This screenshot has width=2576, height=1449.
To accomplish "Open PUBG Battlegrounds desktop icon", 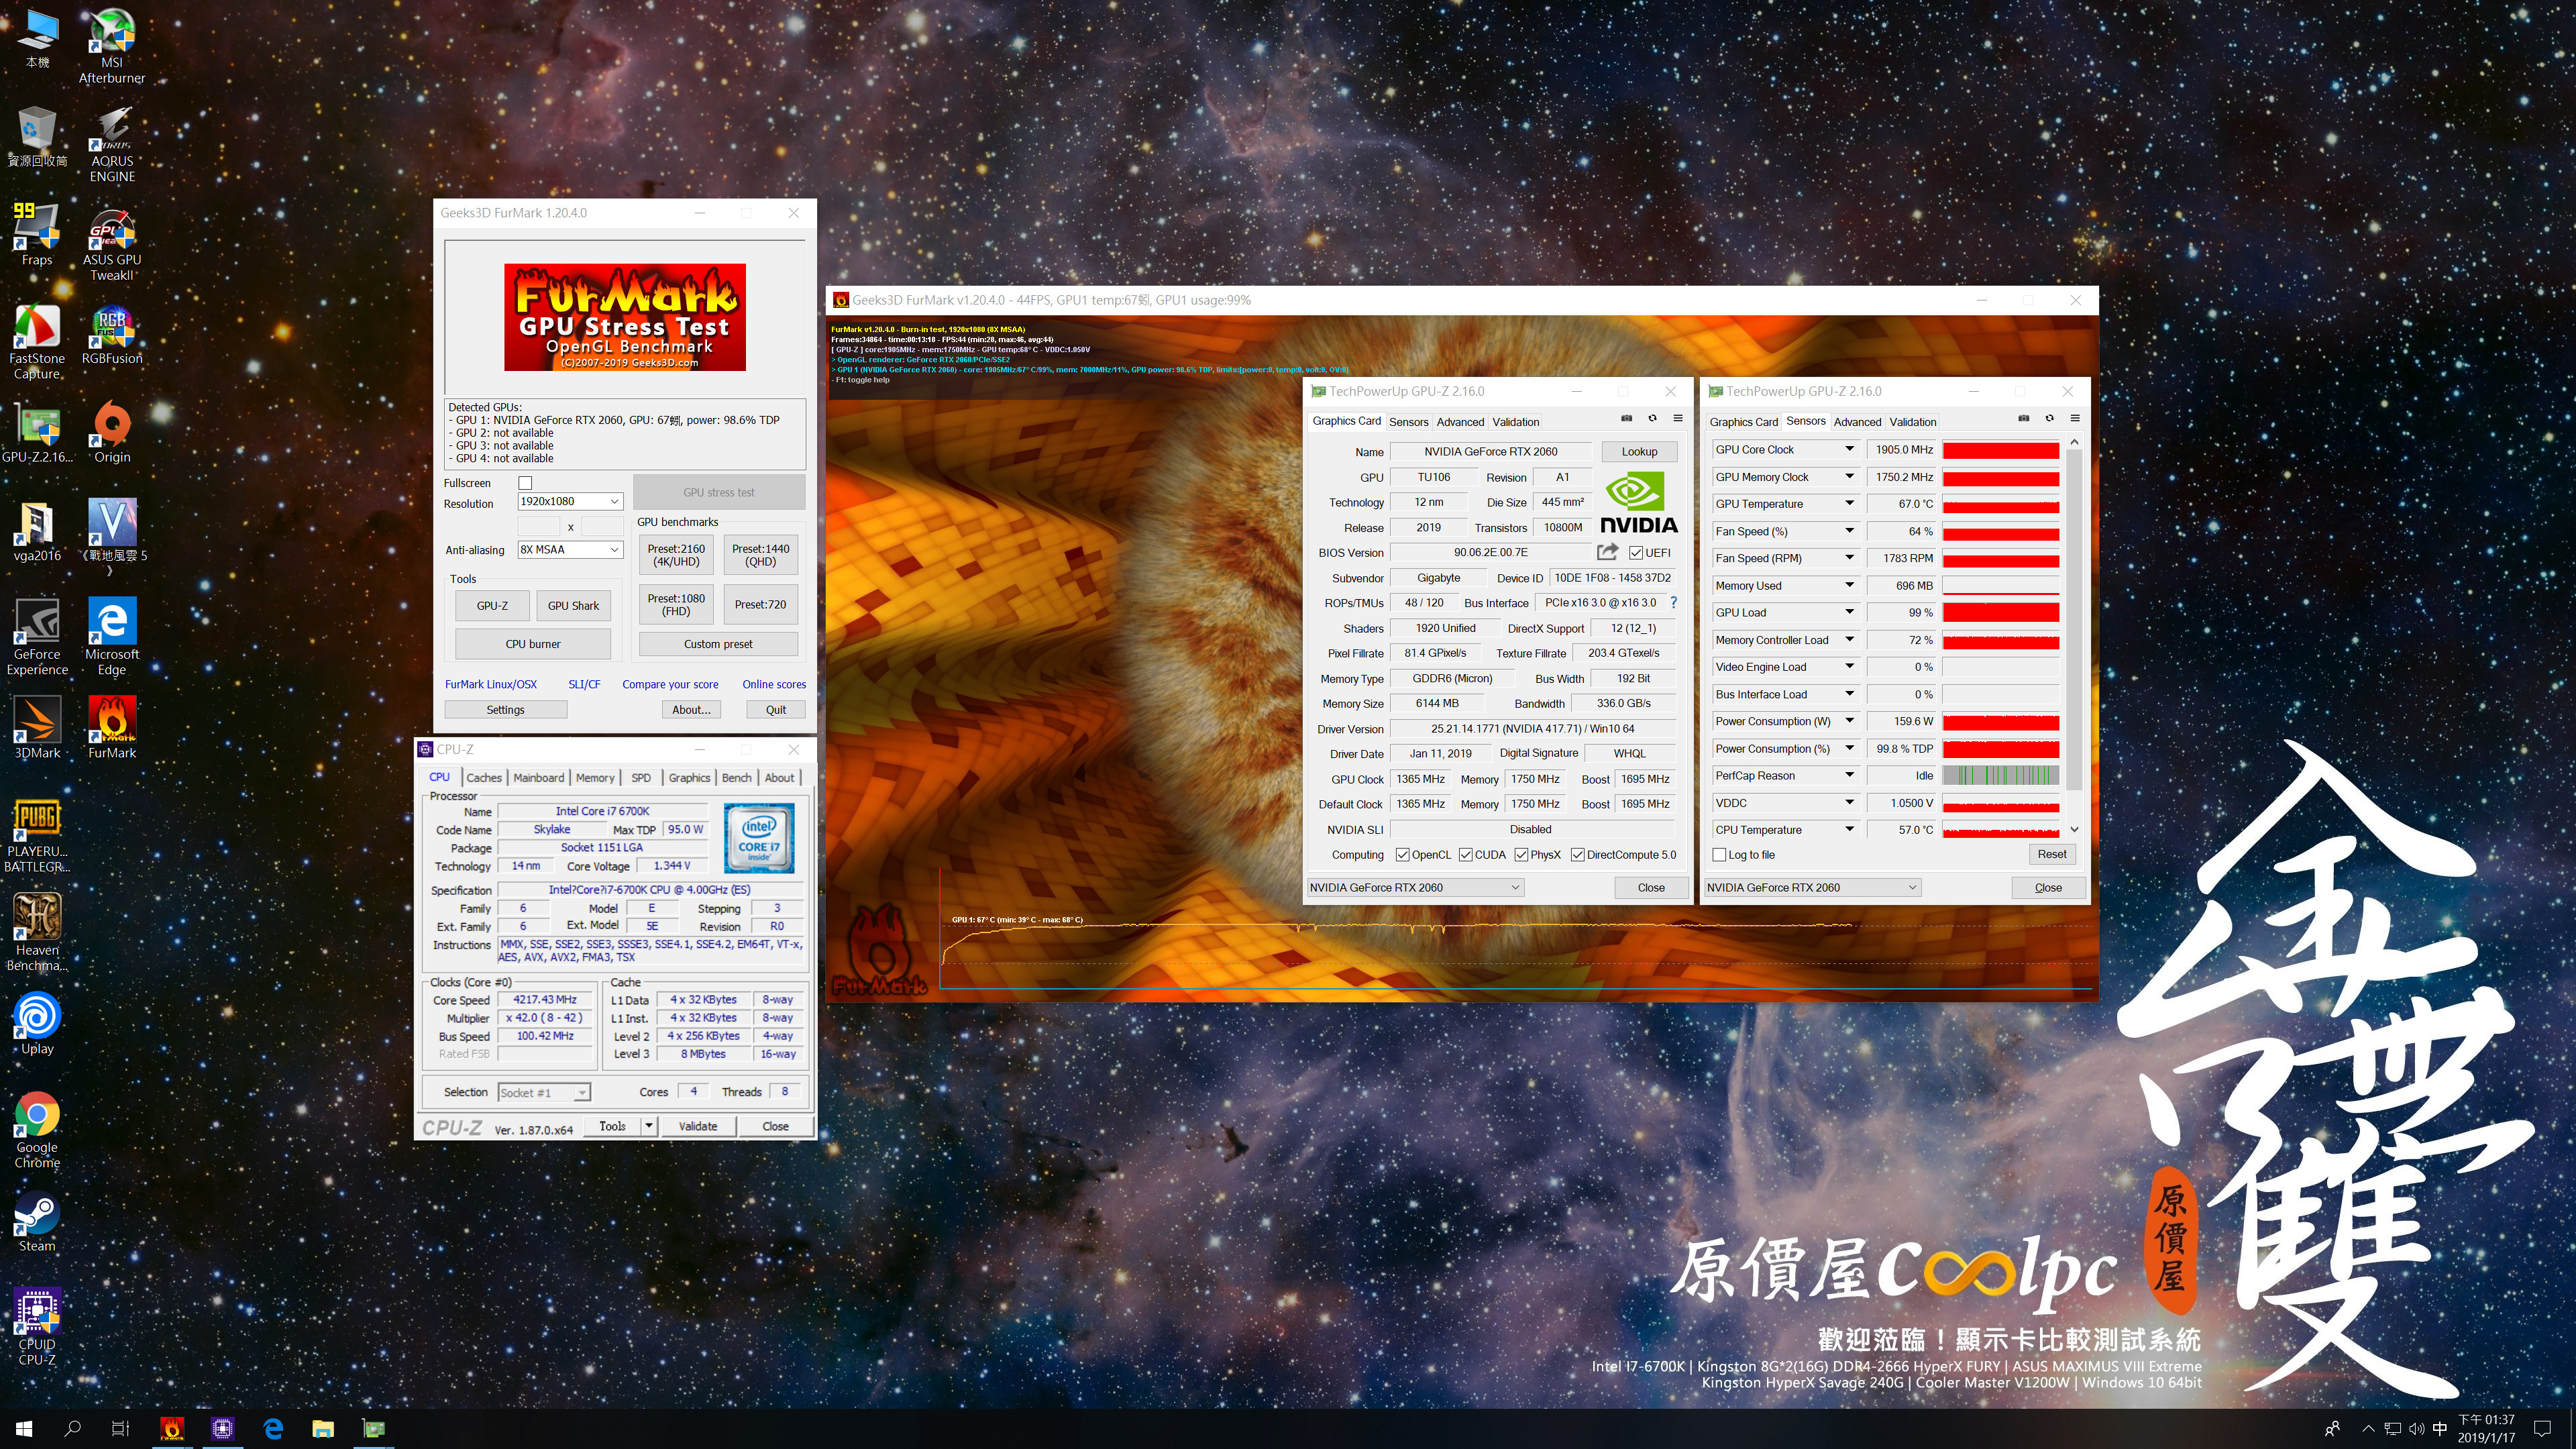I will pyautogui.click(x=37, y=835).
